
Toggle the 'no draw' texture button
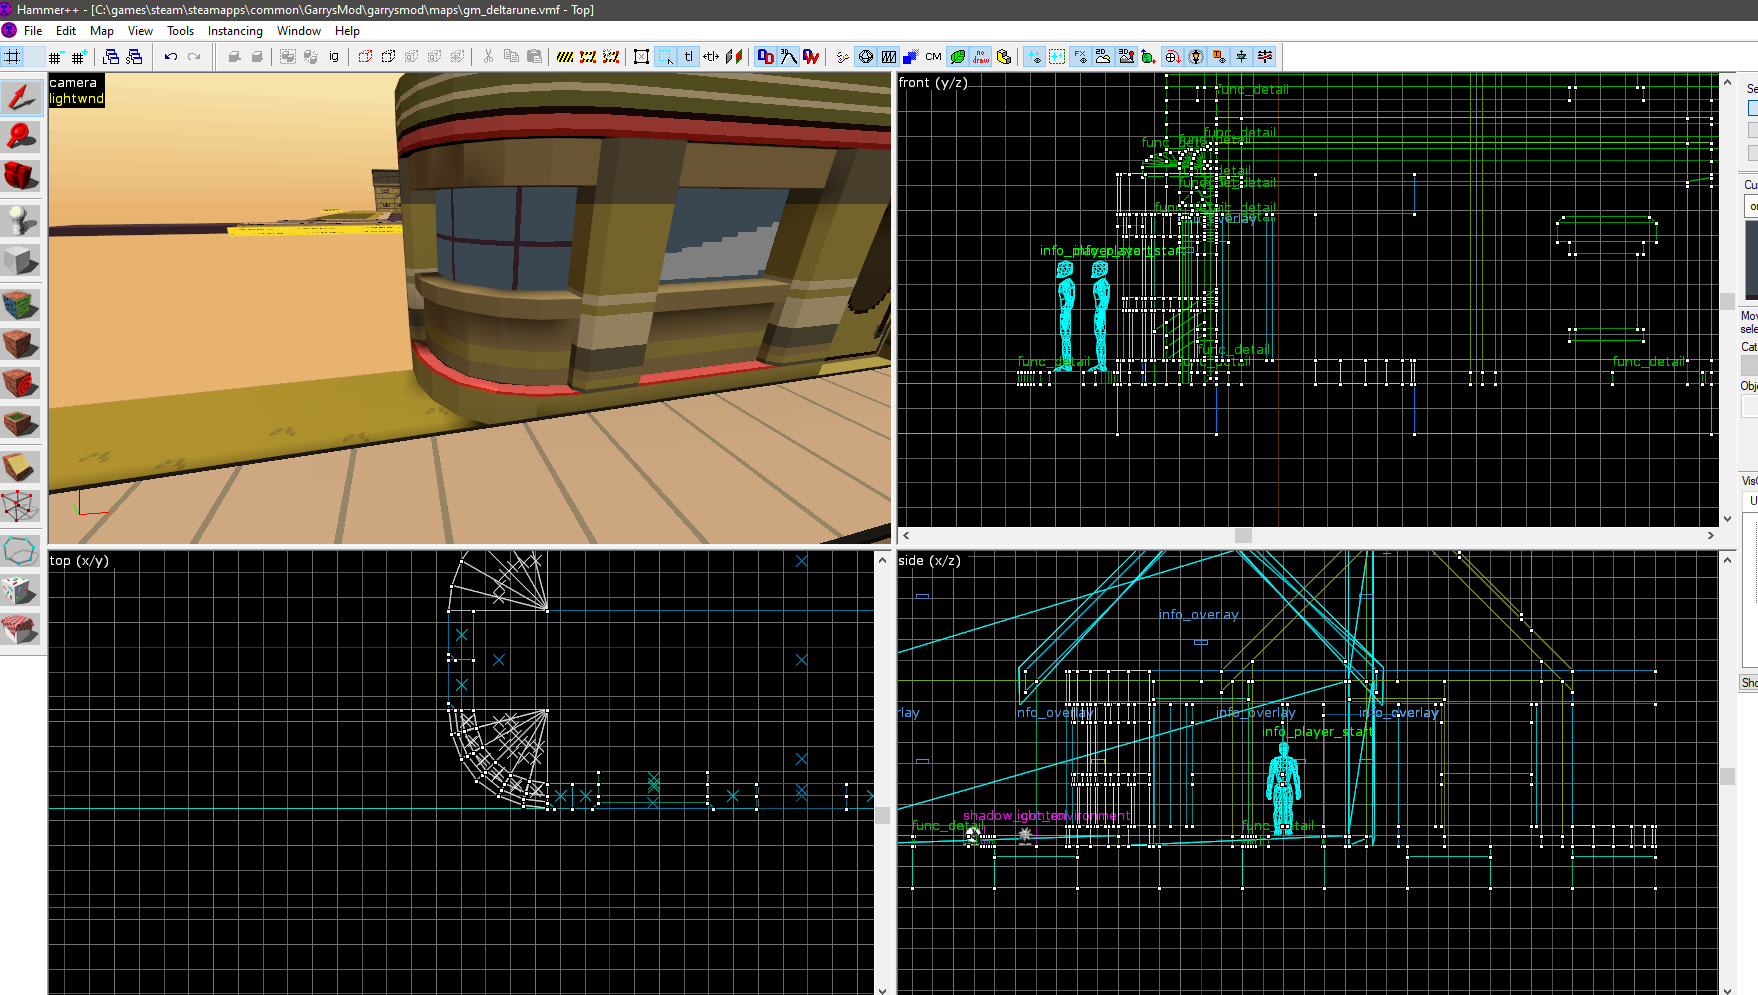click(981, 57)
